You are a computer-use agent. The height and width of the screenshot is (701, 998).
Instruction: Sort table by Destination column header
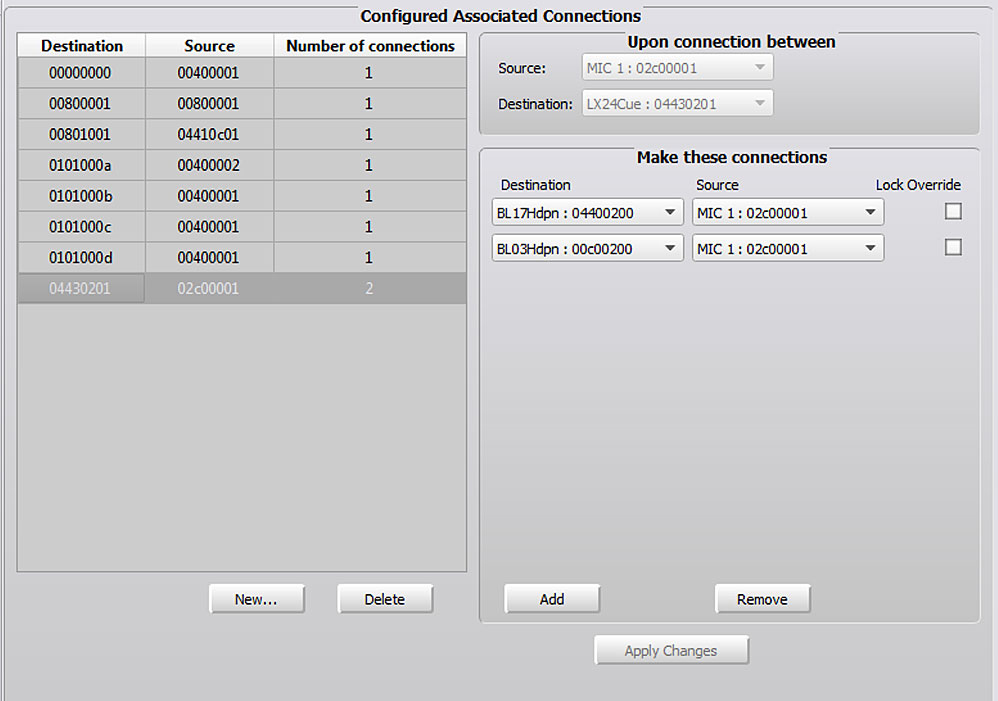click(82, 46)
